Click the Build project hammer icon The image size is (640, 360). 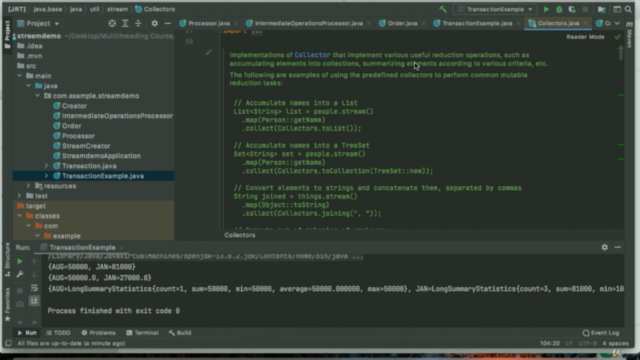[443, 9]
